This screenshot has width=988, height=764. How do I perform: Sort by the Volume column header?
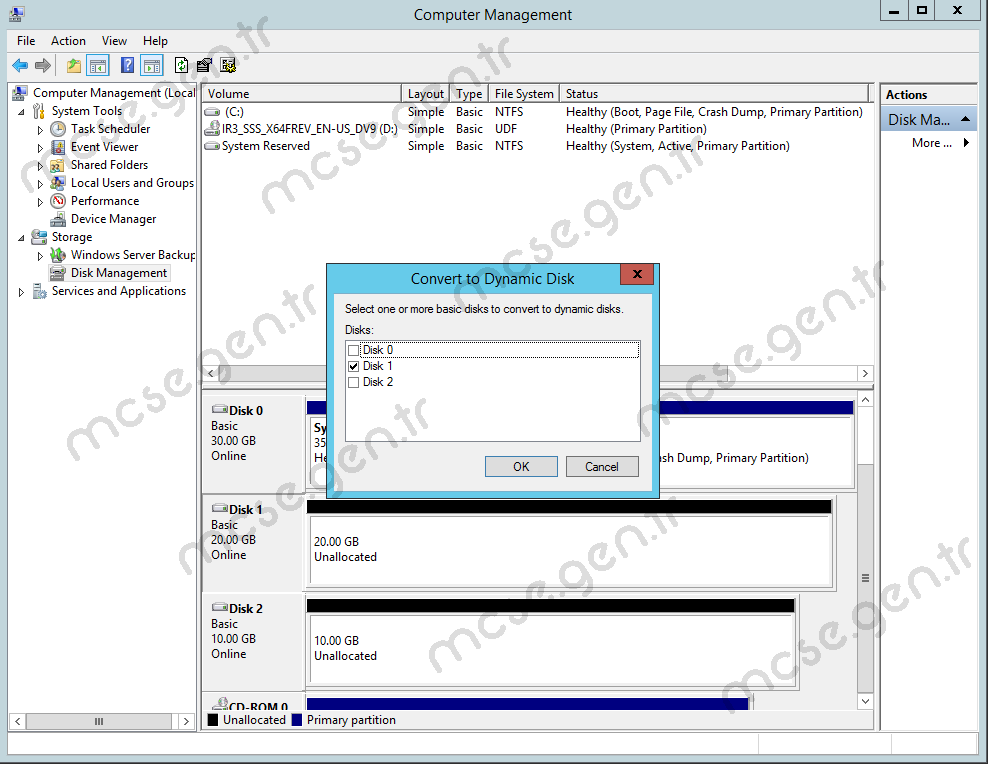(302, 94)
